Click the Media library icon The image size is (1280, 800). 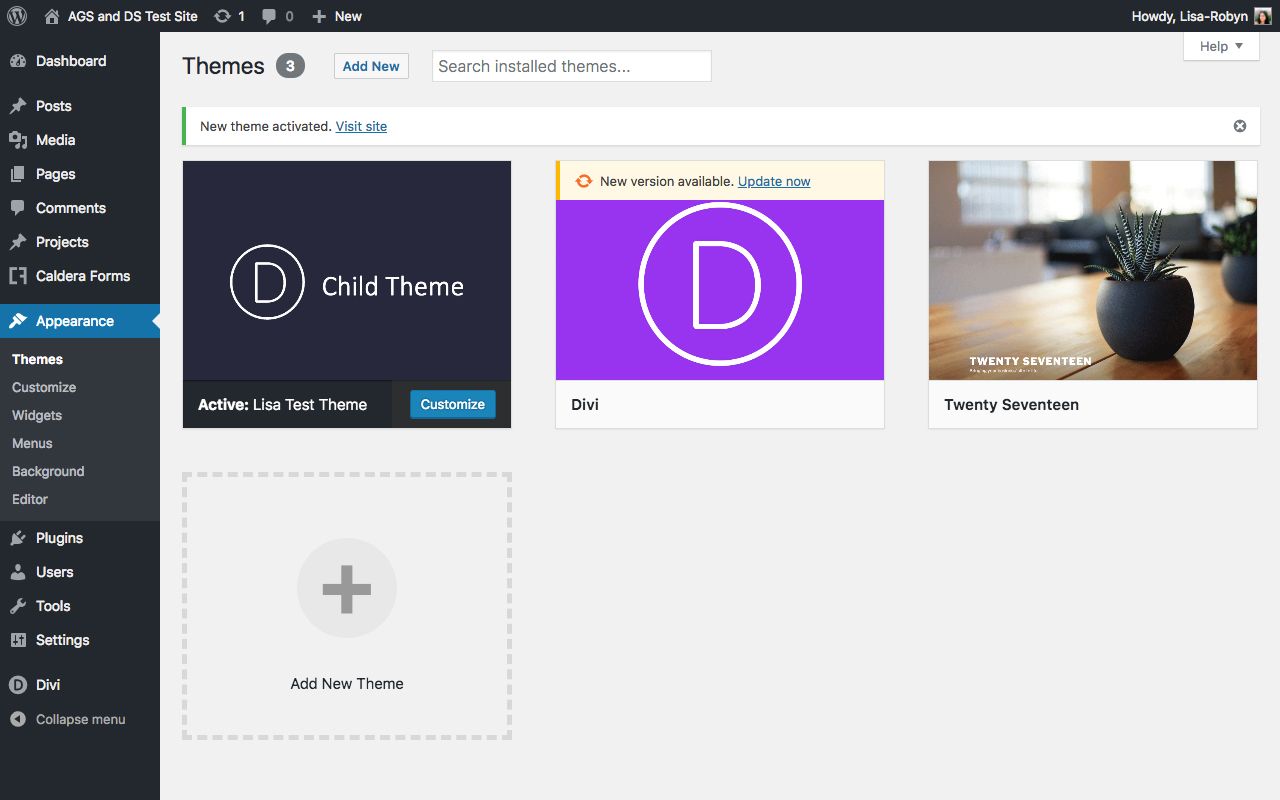(x=18, y=140)
